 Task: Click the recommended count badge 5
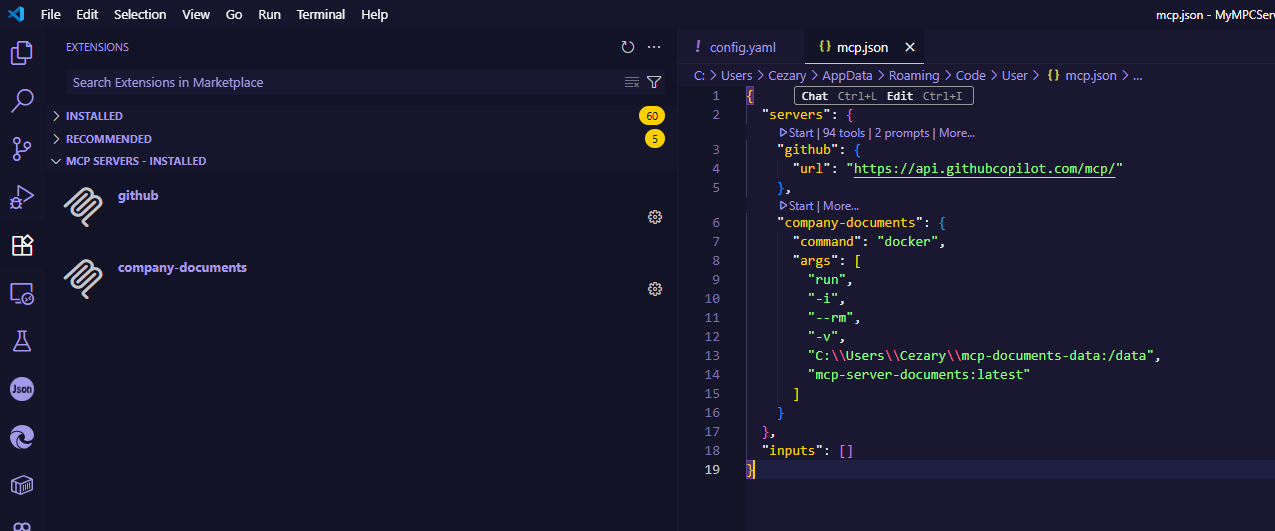[655, 139]
